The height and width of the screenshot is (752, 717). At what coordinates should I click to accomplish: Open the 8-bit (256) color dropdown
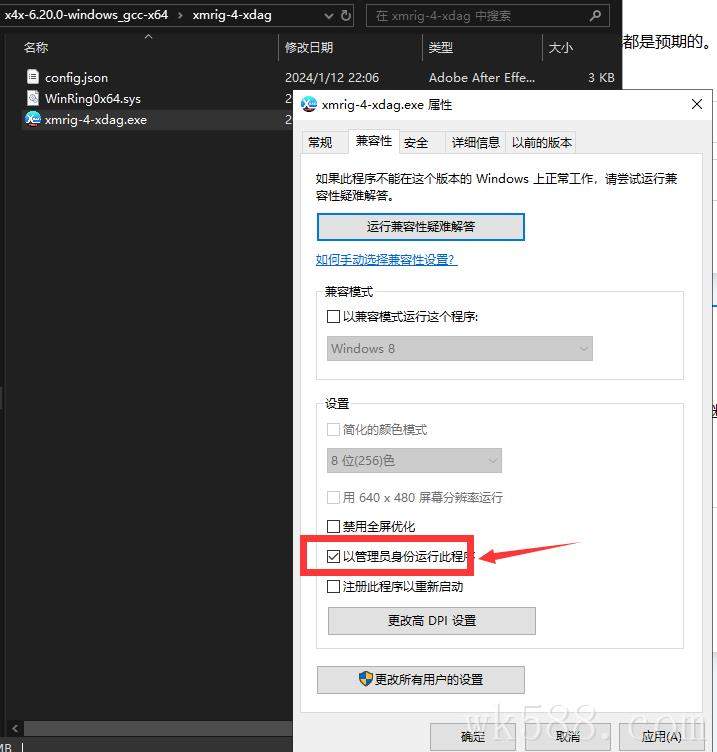click(414, 460)
